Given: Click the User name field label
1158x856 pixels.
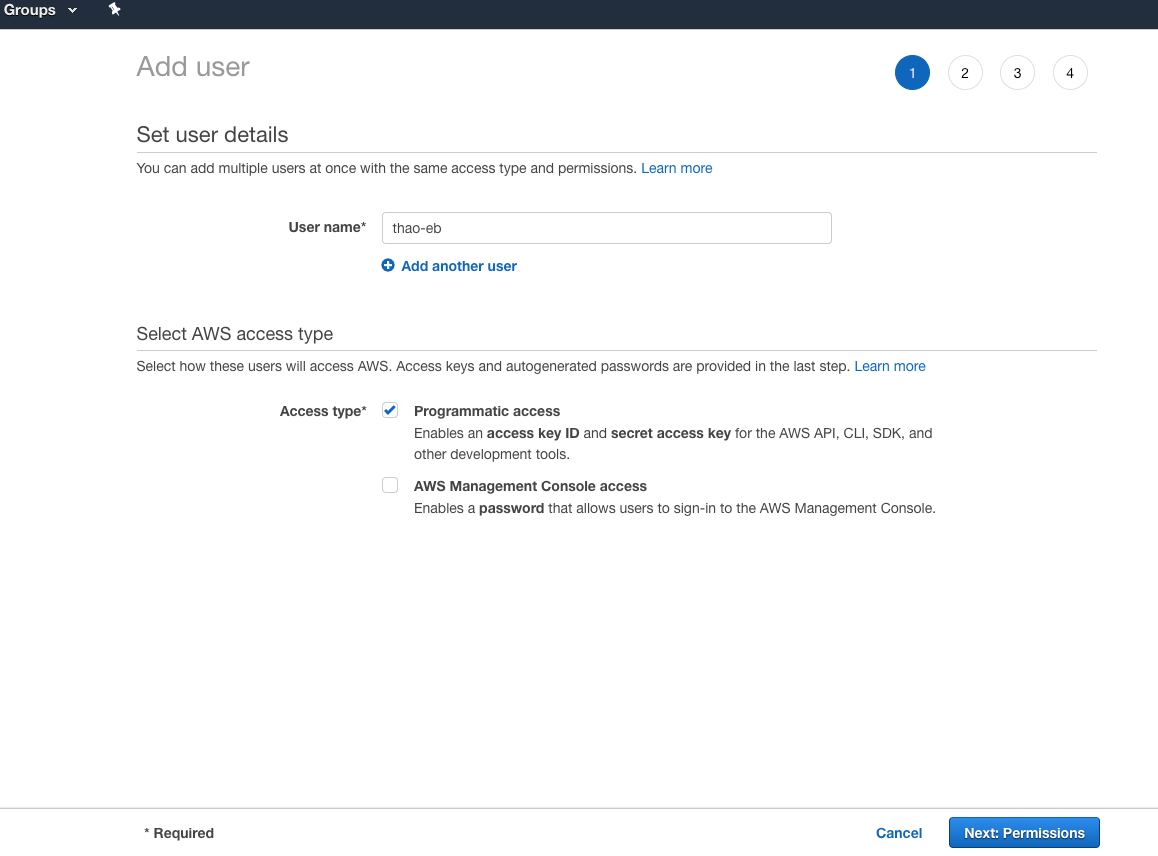Looking at the screenshot, I should point(327,227).
